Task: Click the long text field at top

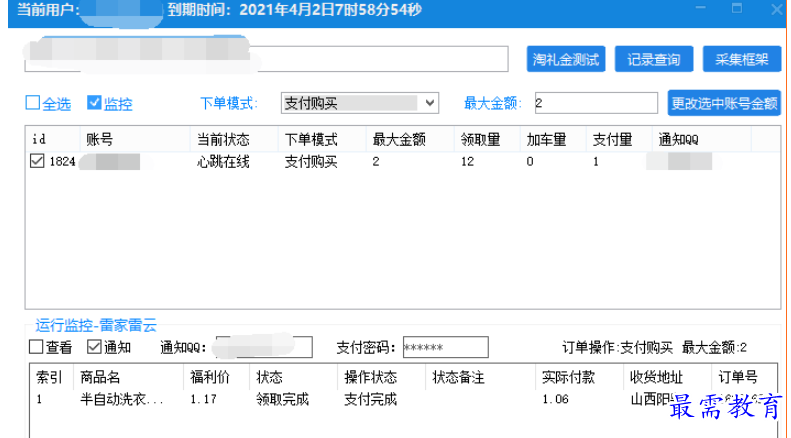Action: point(266,59)
